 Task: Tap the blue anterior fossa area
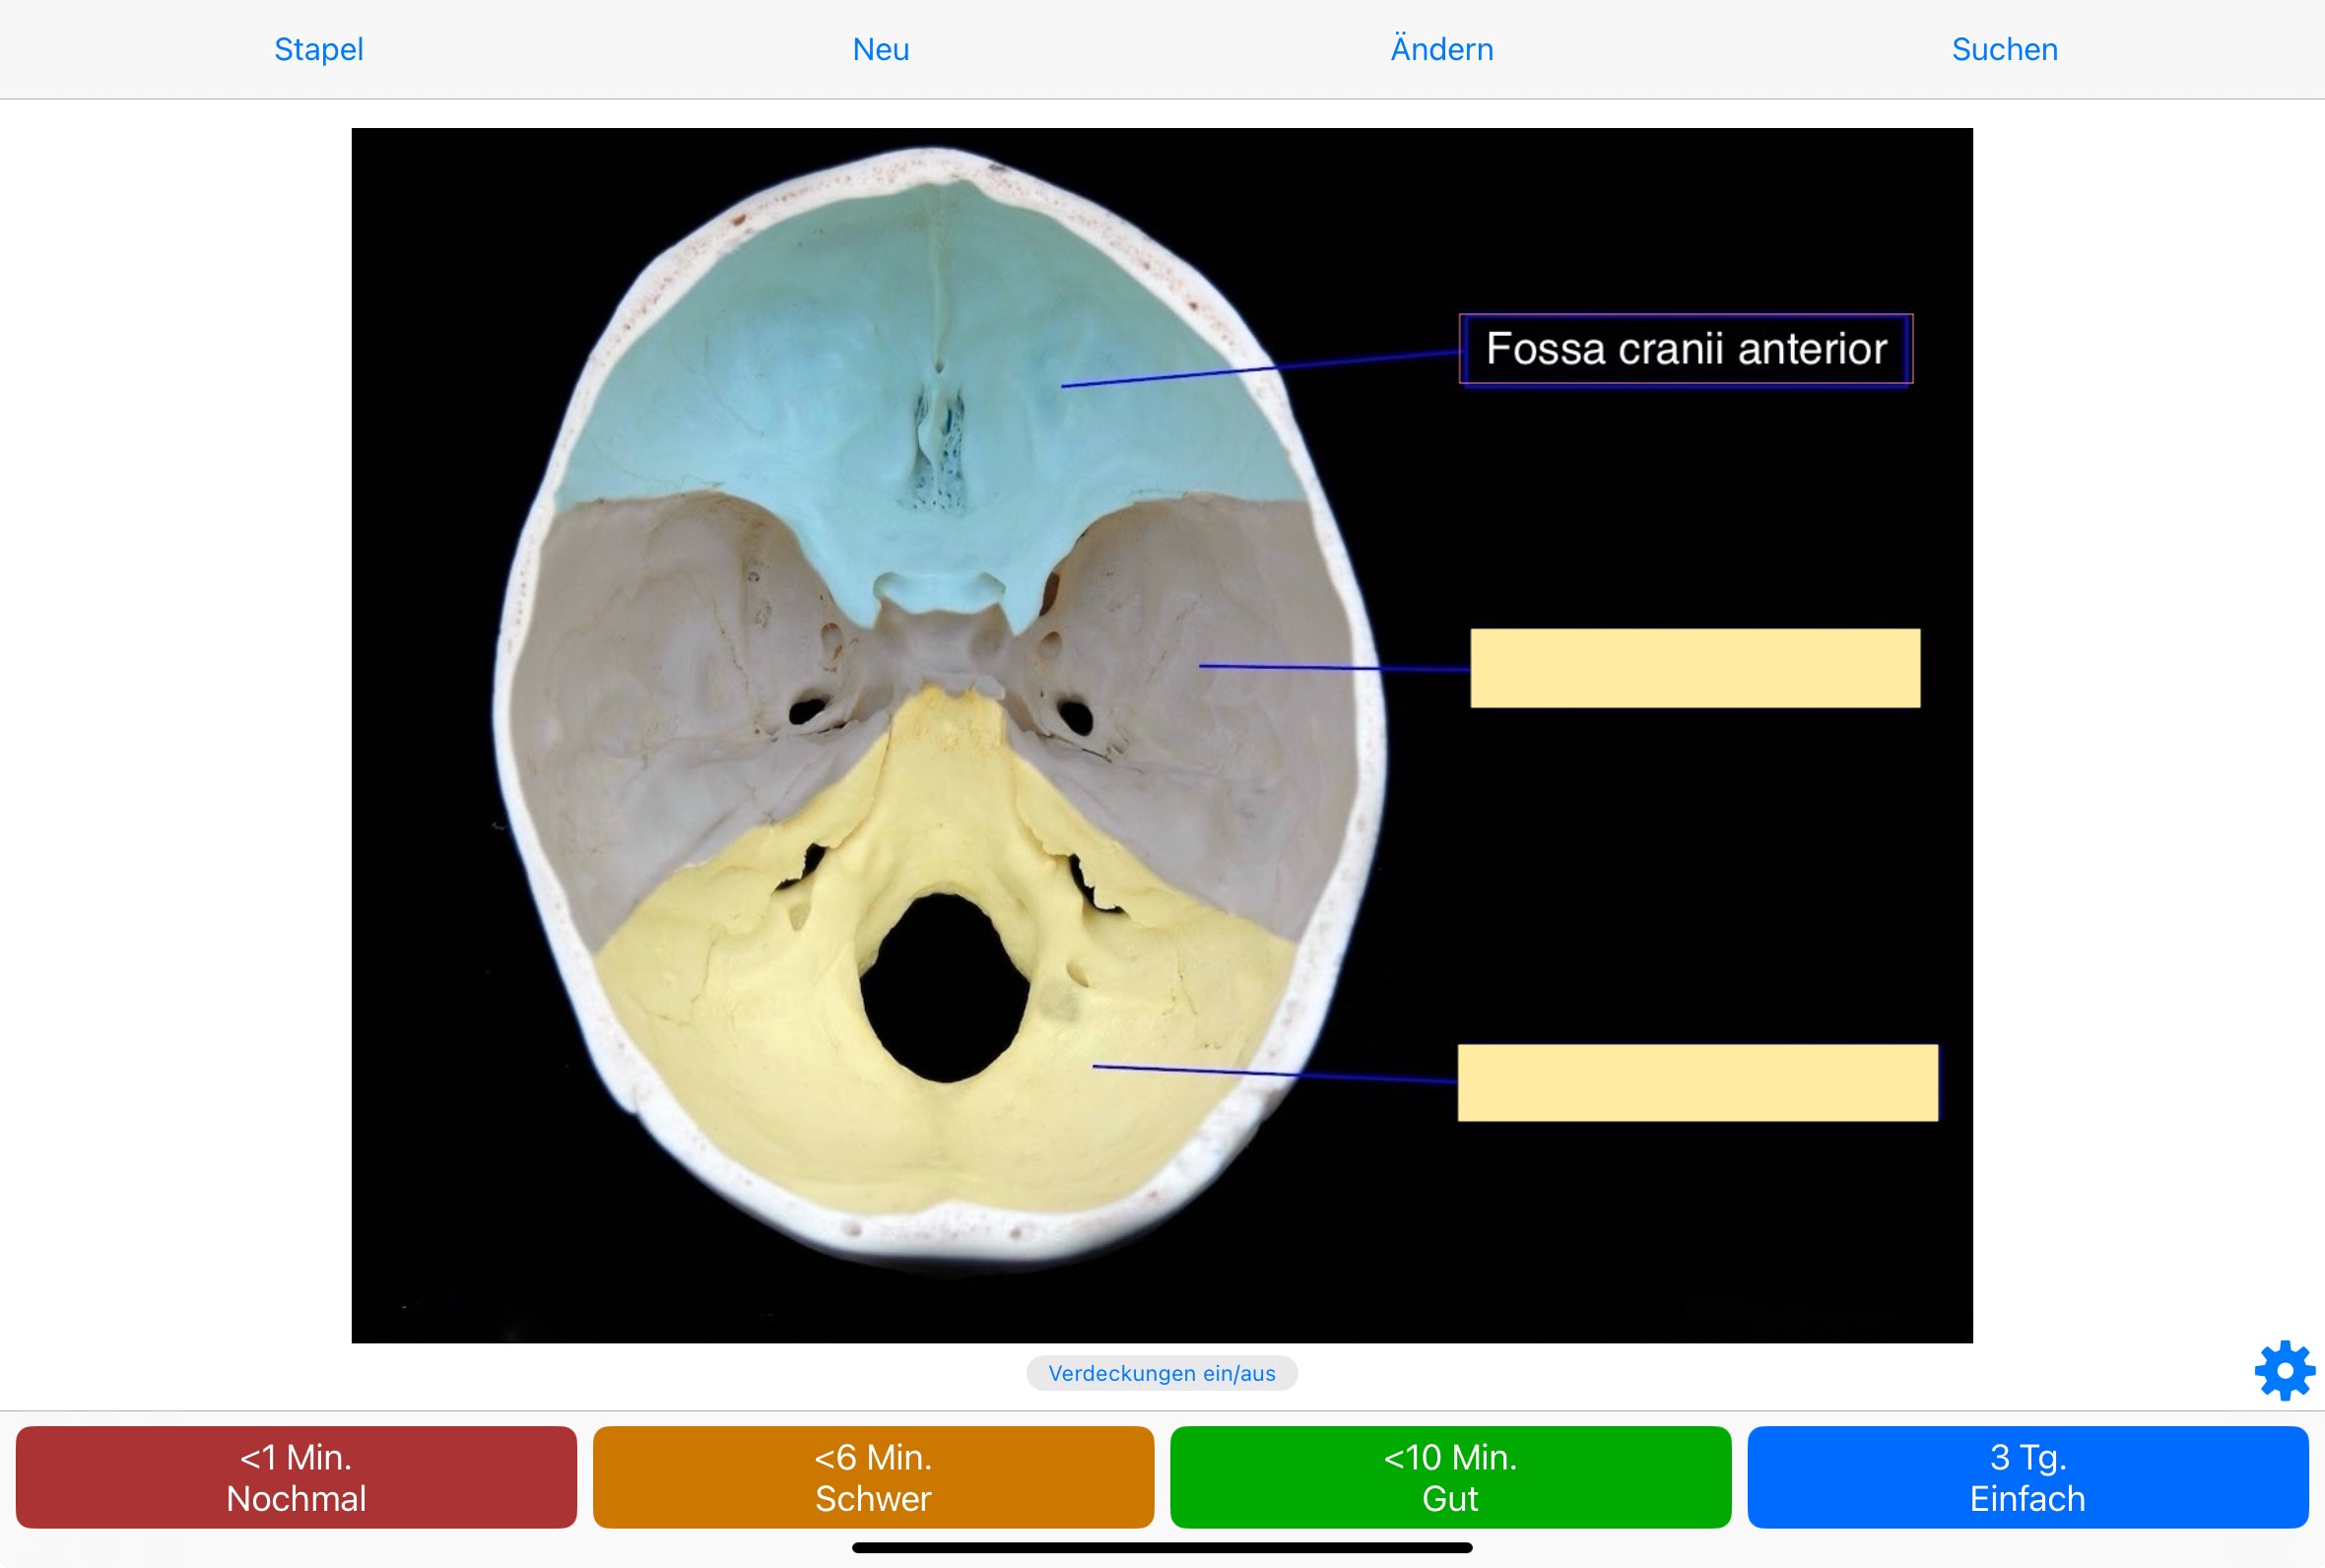pyautogui.click(x=900, y=350)
